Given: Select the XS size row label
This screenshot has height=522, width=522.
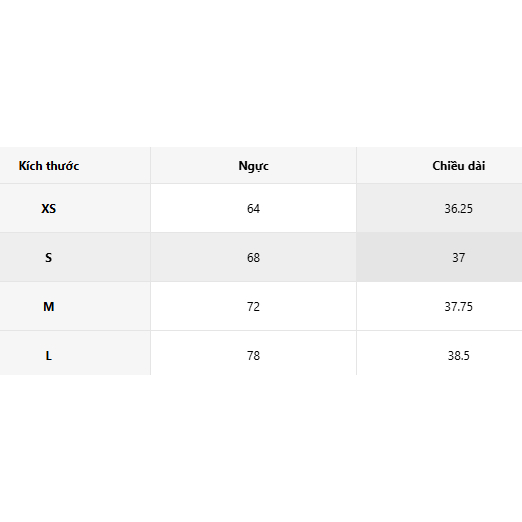Looking at the screenshot, I should tap(49, 209).
